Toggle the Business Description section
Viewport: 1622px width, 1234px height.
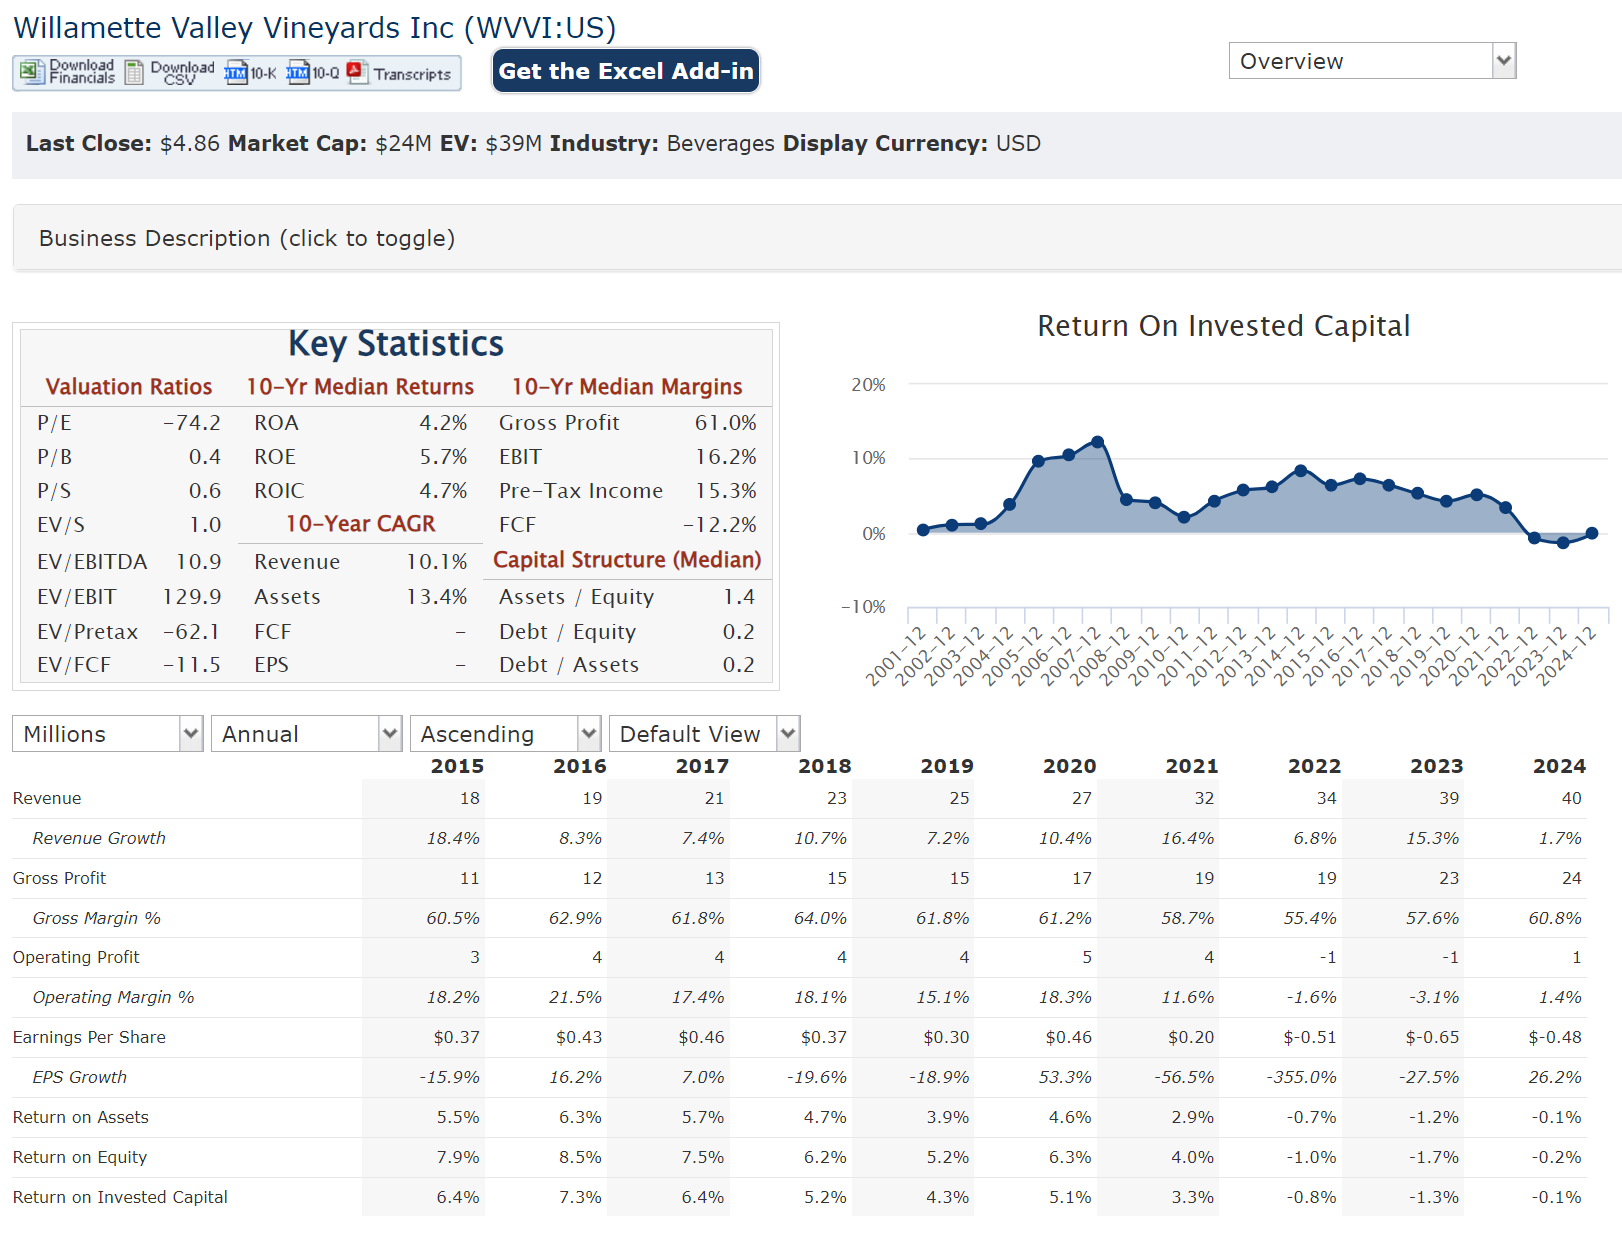[817, 238]
